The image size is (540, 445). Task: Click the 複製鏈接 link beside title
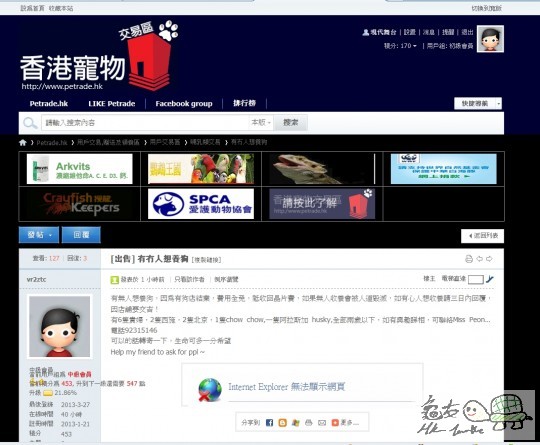206,260
